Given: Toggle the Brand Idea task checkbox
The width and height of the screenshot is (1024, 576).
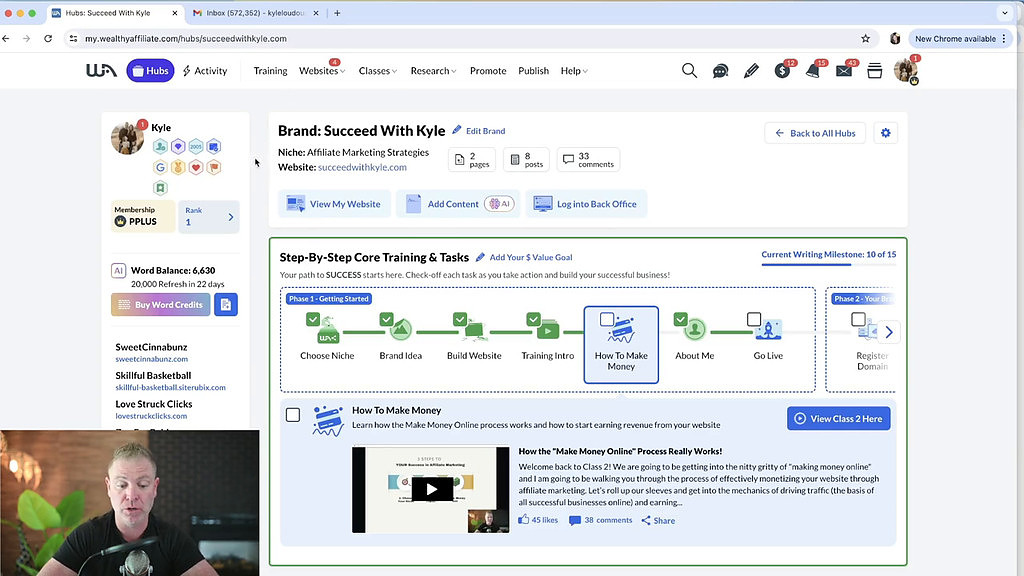Looking at the screenshot, I should [x=387, y=319].
